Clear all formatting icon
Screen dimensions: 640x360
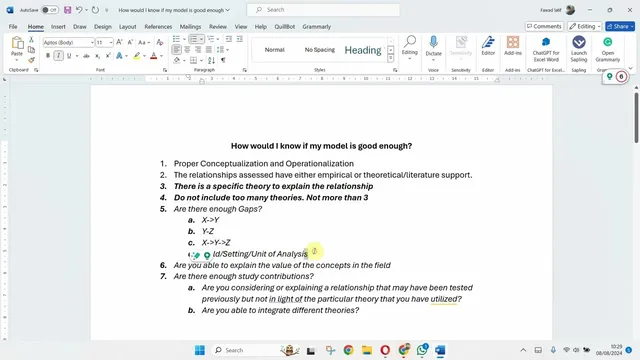coord(160,42)
